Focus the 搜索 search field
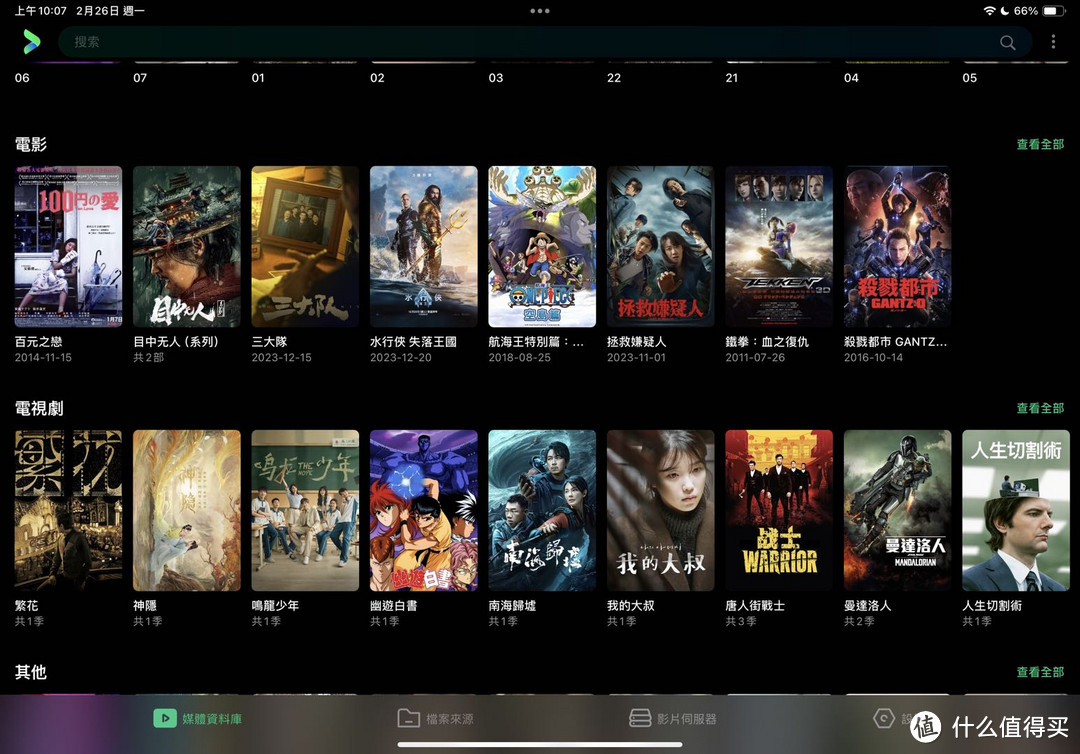 pos(544,42)
